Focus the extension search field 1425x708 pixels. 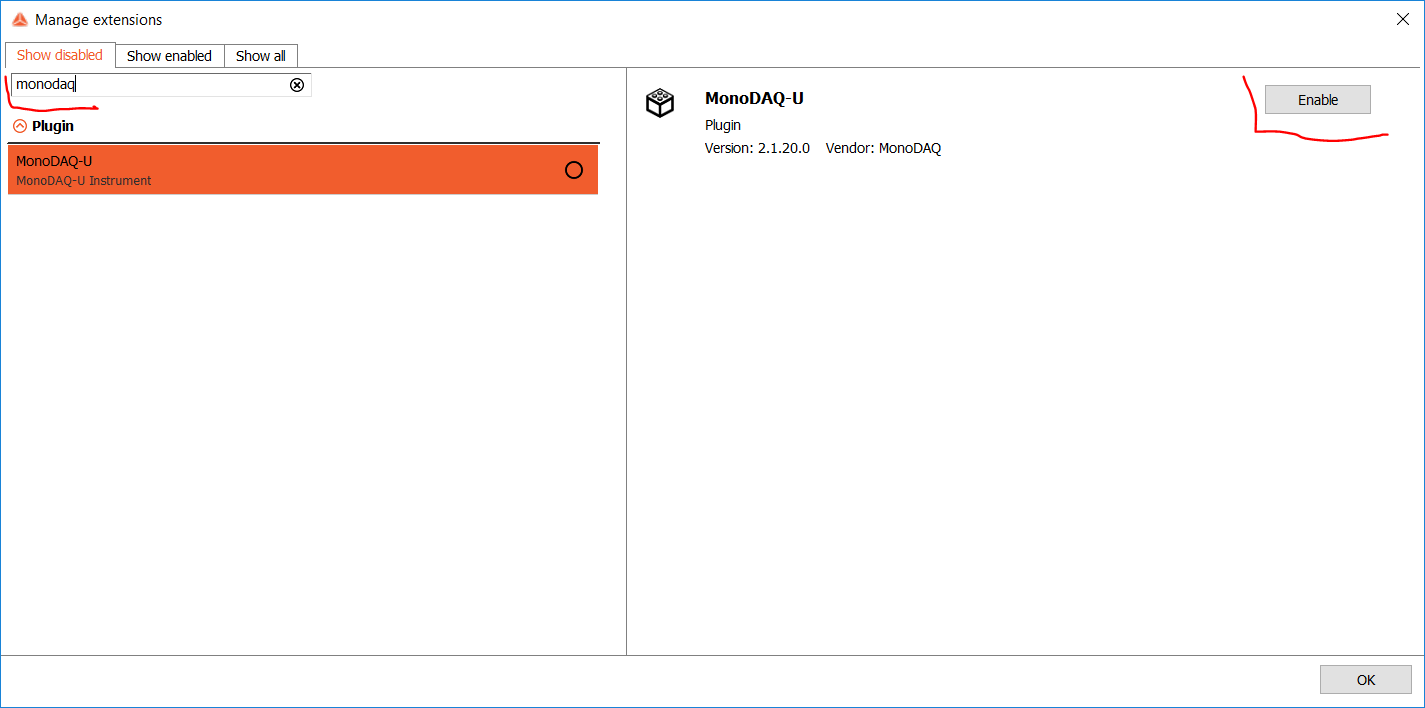pos(150,85)
